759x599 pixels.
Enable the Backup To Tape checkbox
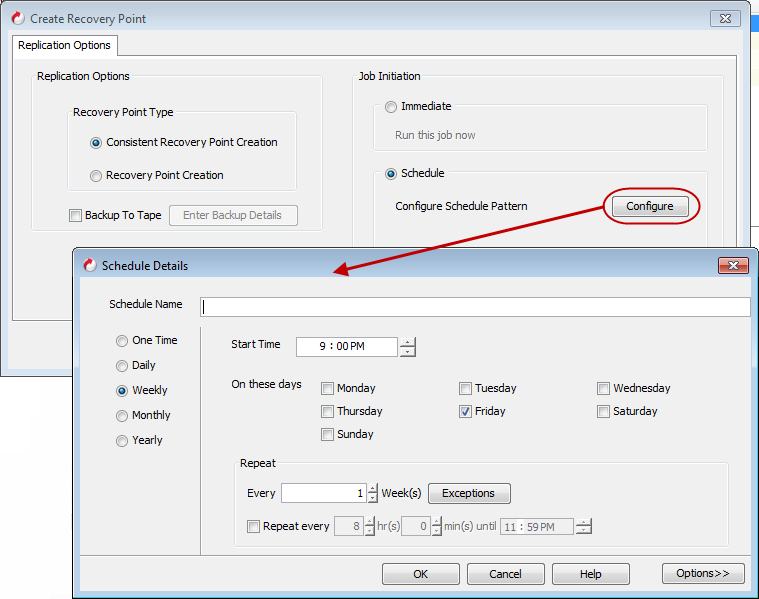pyautogui.click(x=76, y=215)
